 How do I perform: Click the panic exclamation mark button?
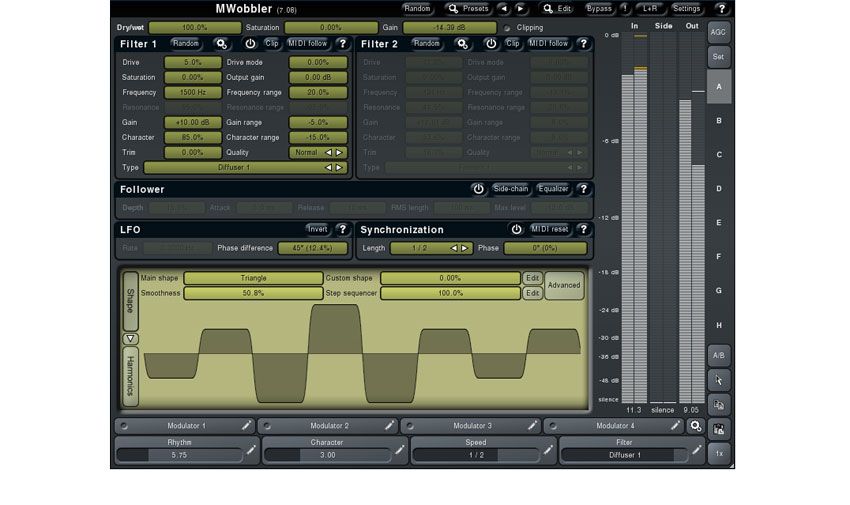pos(624,9)
